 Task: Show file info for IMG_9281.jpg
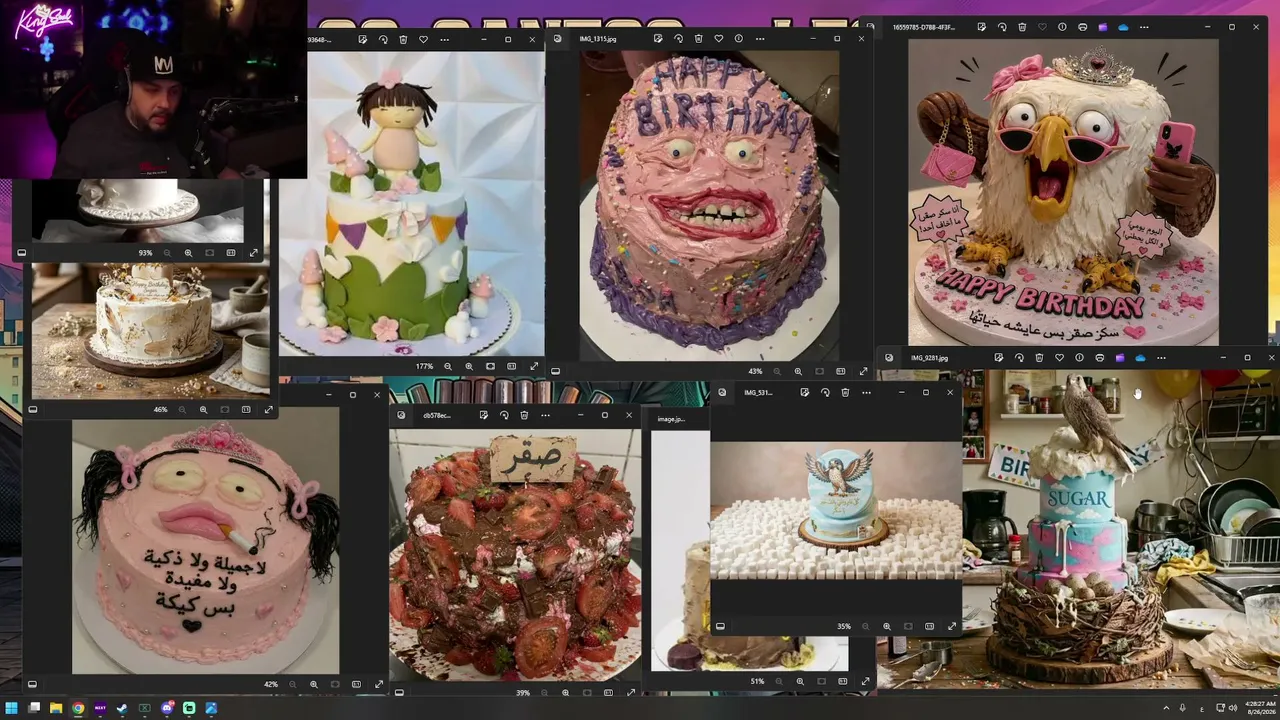[x=1079, y=358]
